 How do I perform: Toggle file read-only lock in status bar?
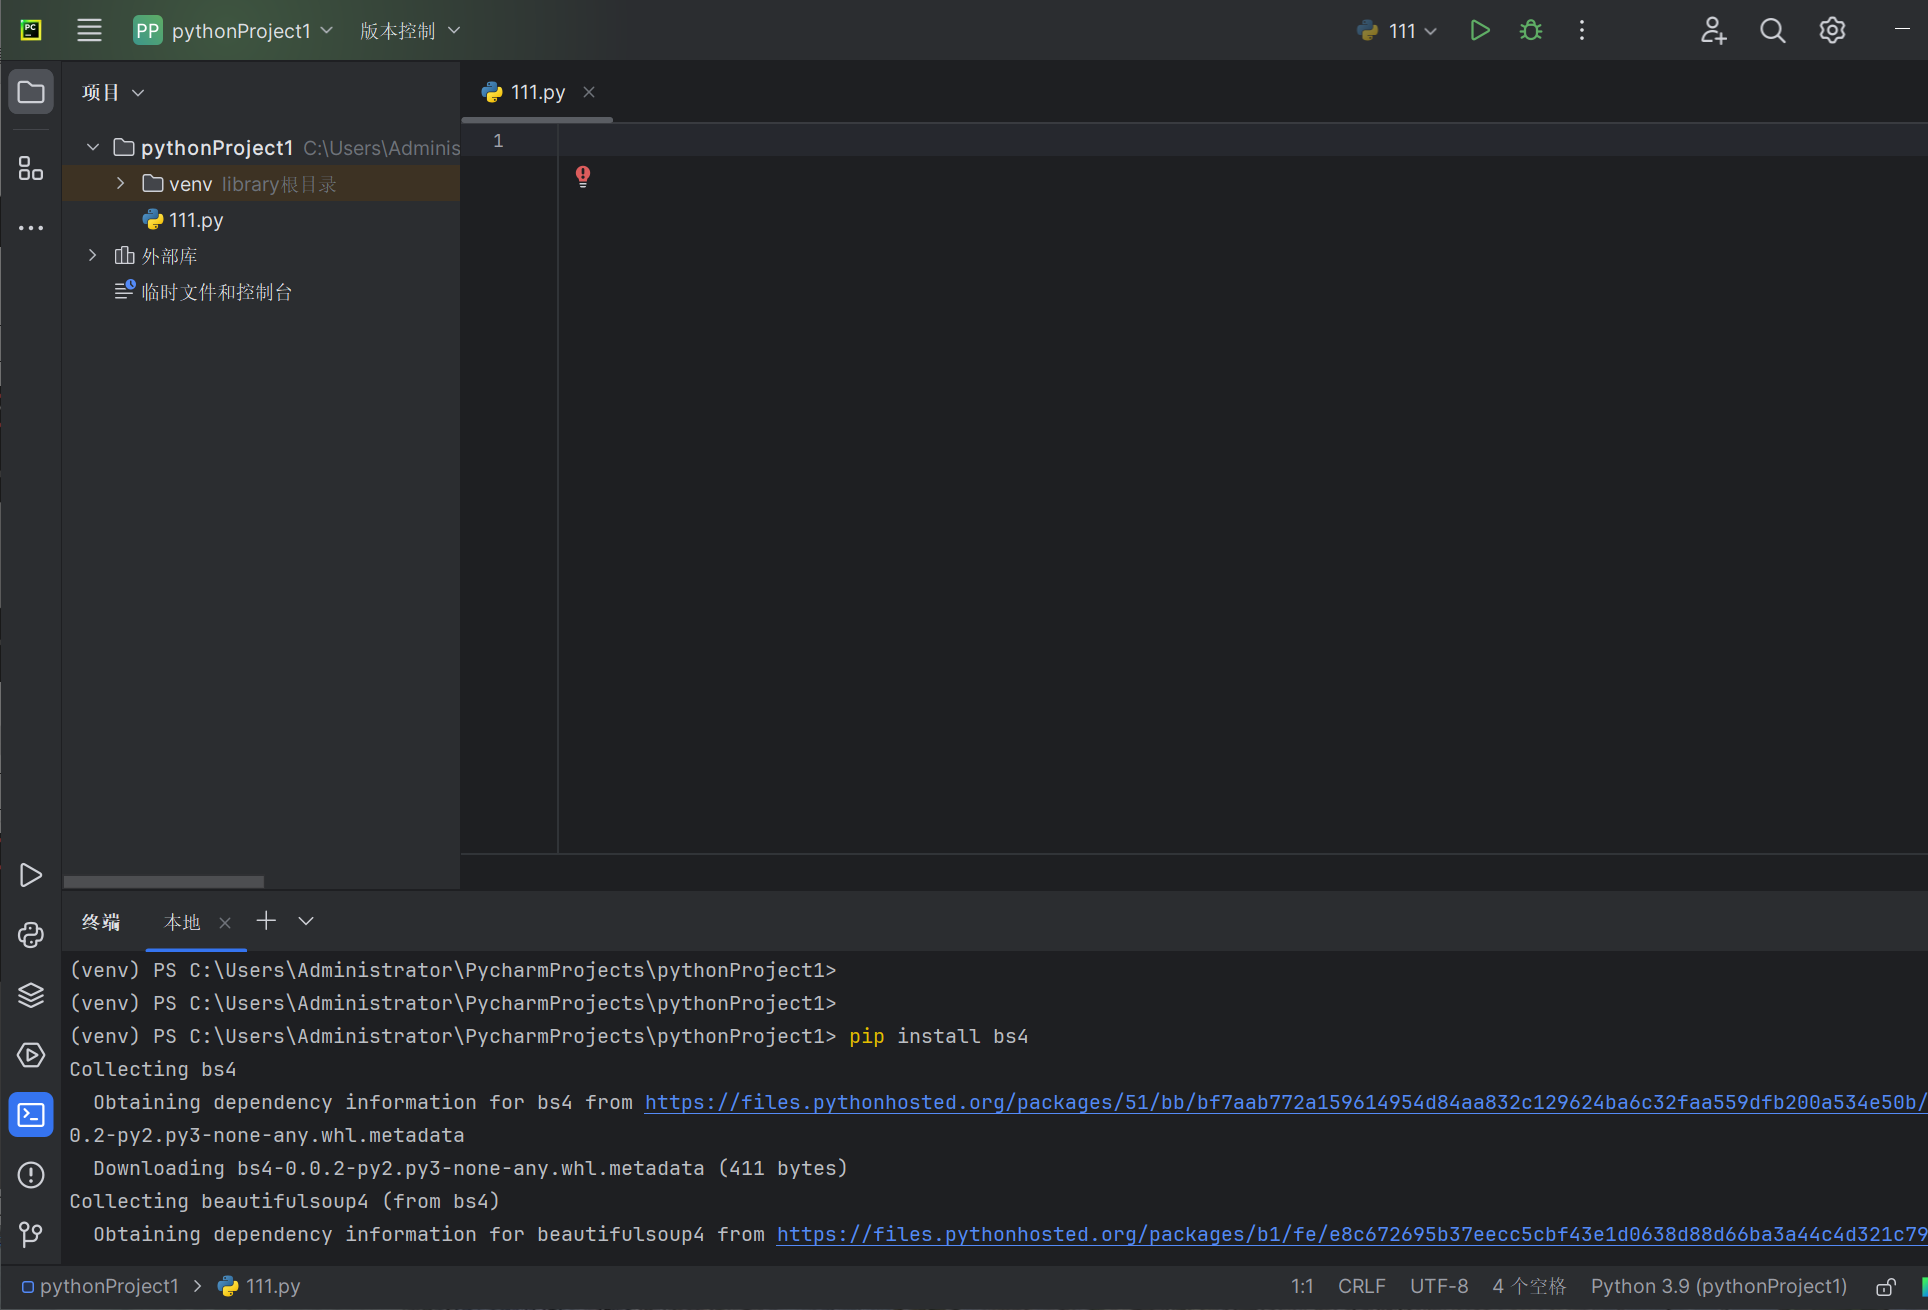[1885, 1287]
